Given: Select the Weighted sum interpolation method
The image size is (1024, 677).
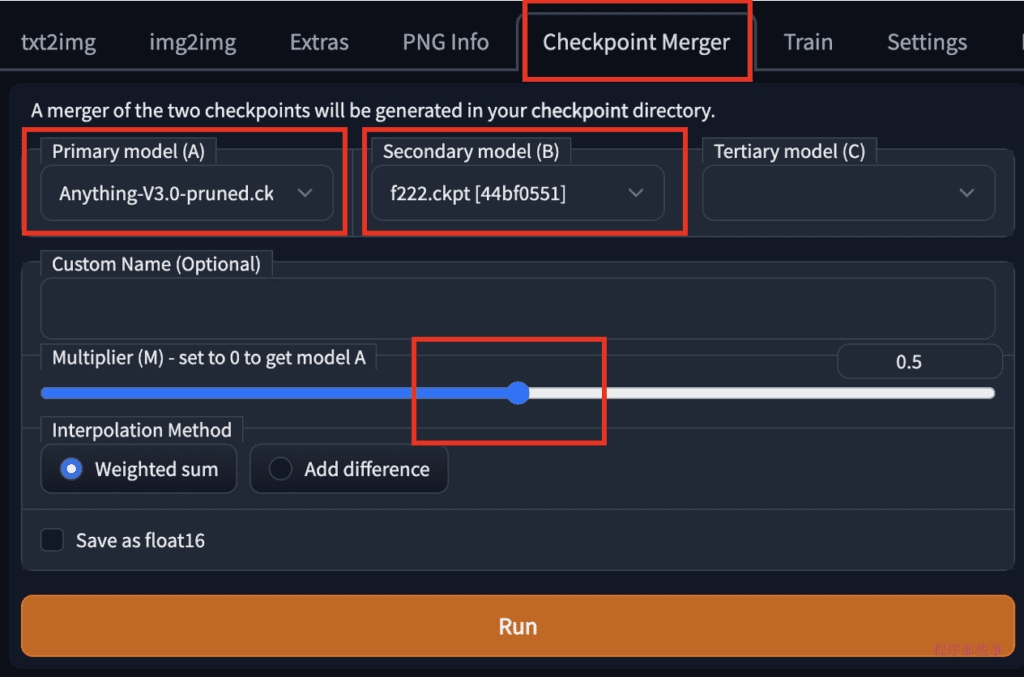Looking at the screenshot, I should (x=71, y=469).
